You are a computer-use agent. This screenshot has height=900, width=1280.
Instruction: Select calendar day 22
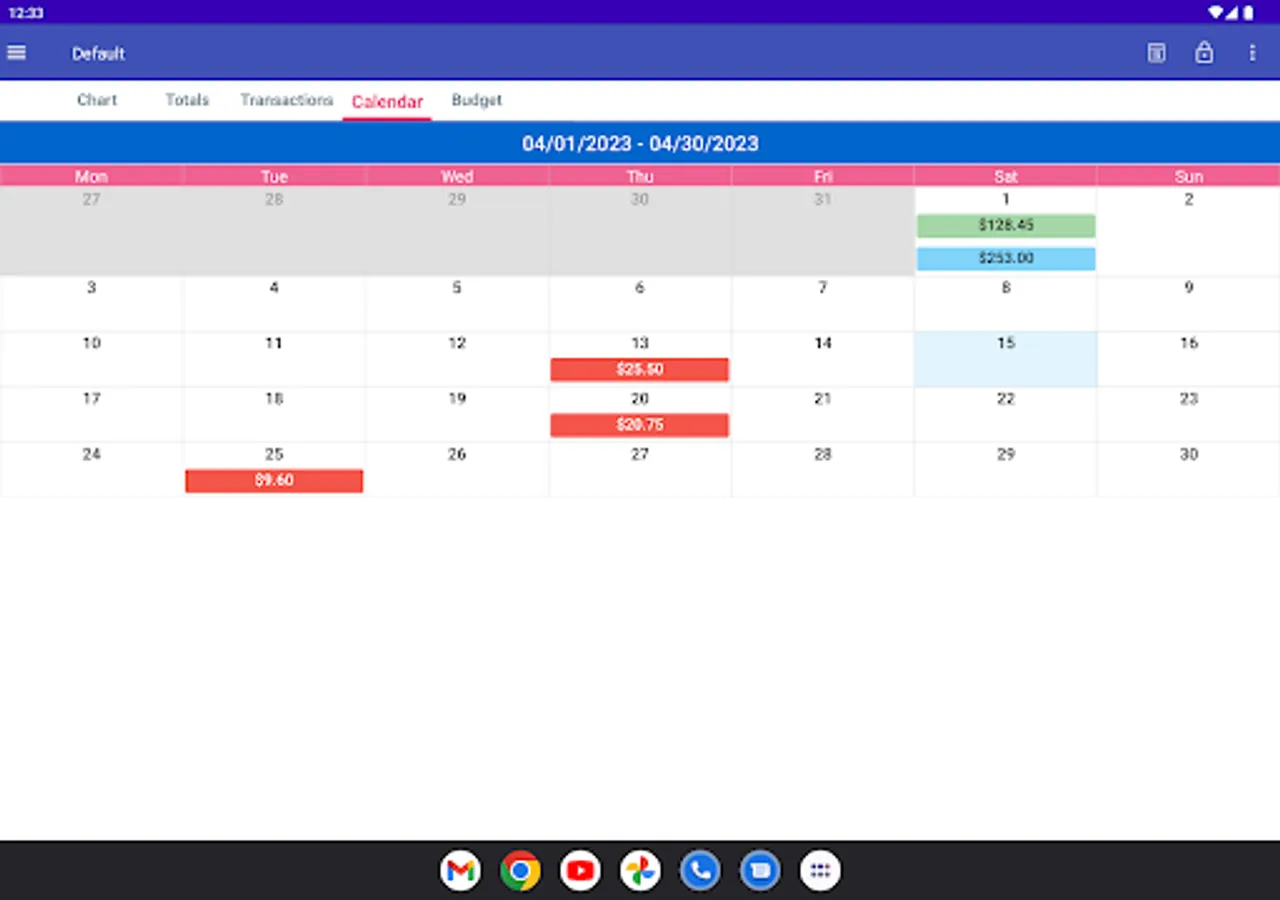point(1006,415)
